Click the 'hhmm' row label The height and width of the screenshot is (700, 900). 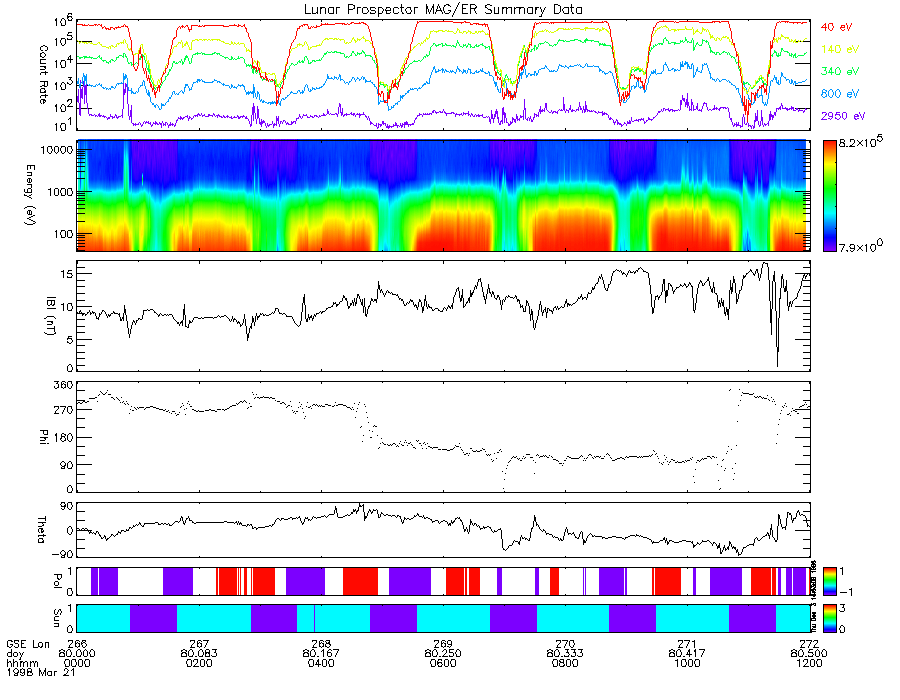coord(22,663)
